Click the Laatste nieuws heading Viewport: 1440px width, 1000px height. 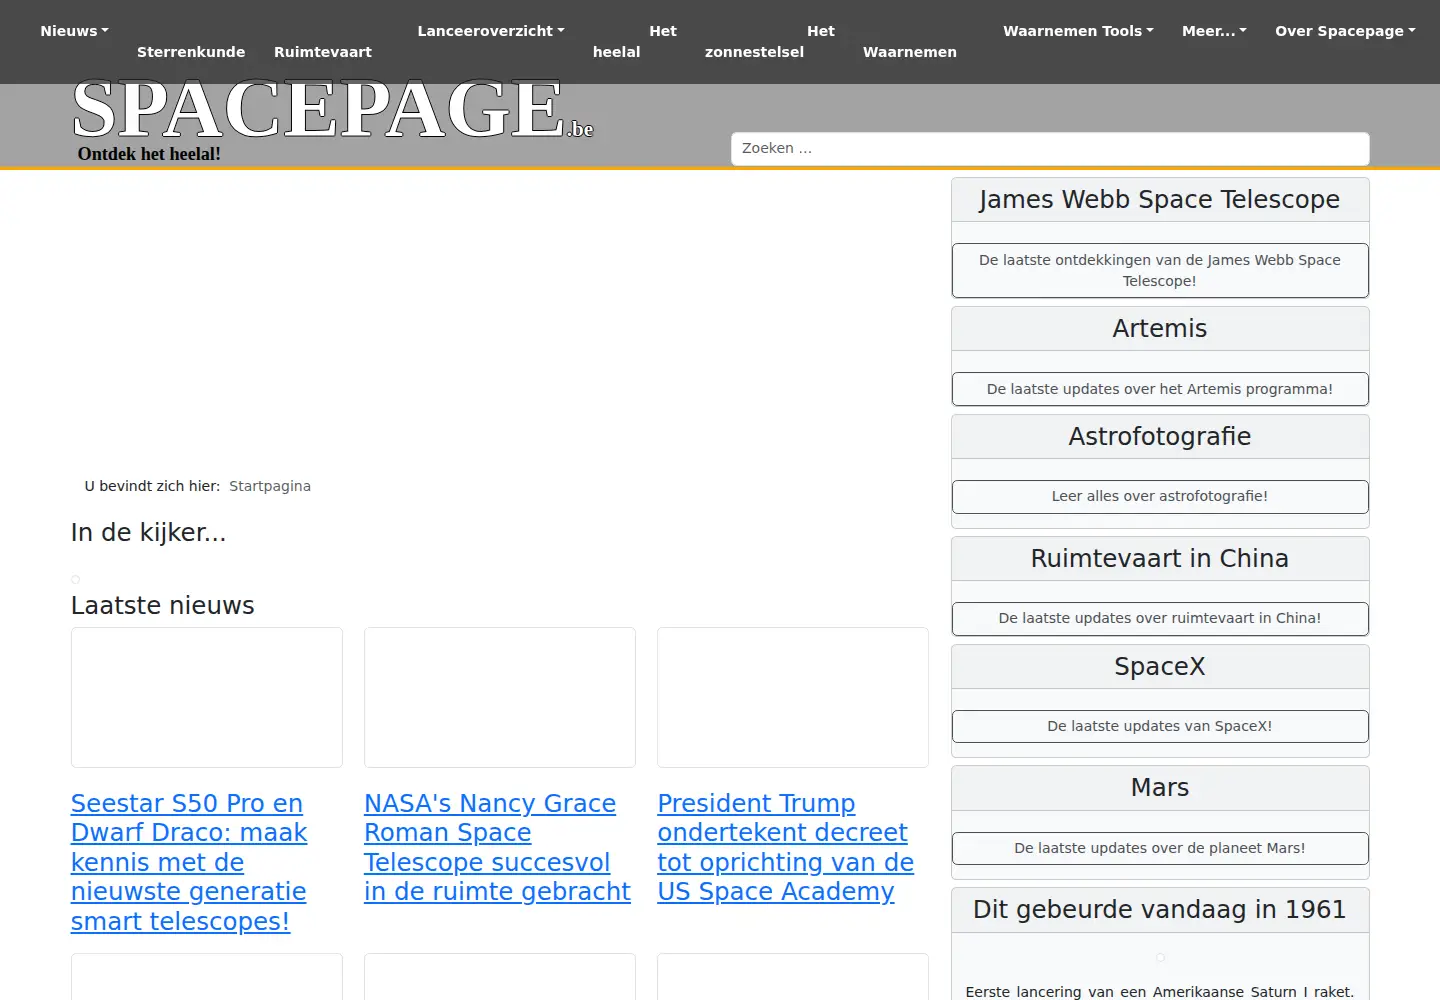coord(163,605)
